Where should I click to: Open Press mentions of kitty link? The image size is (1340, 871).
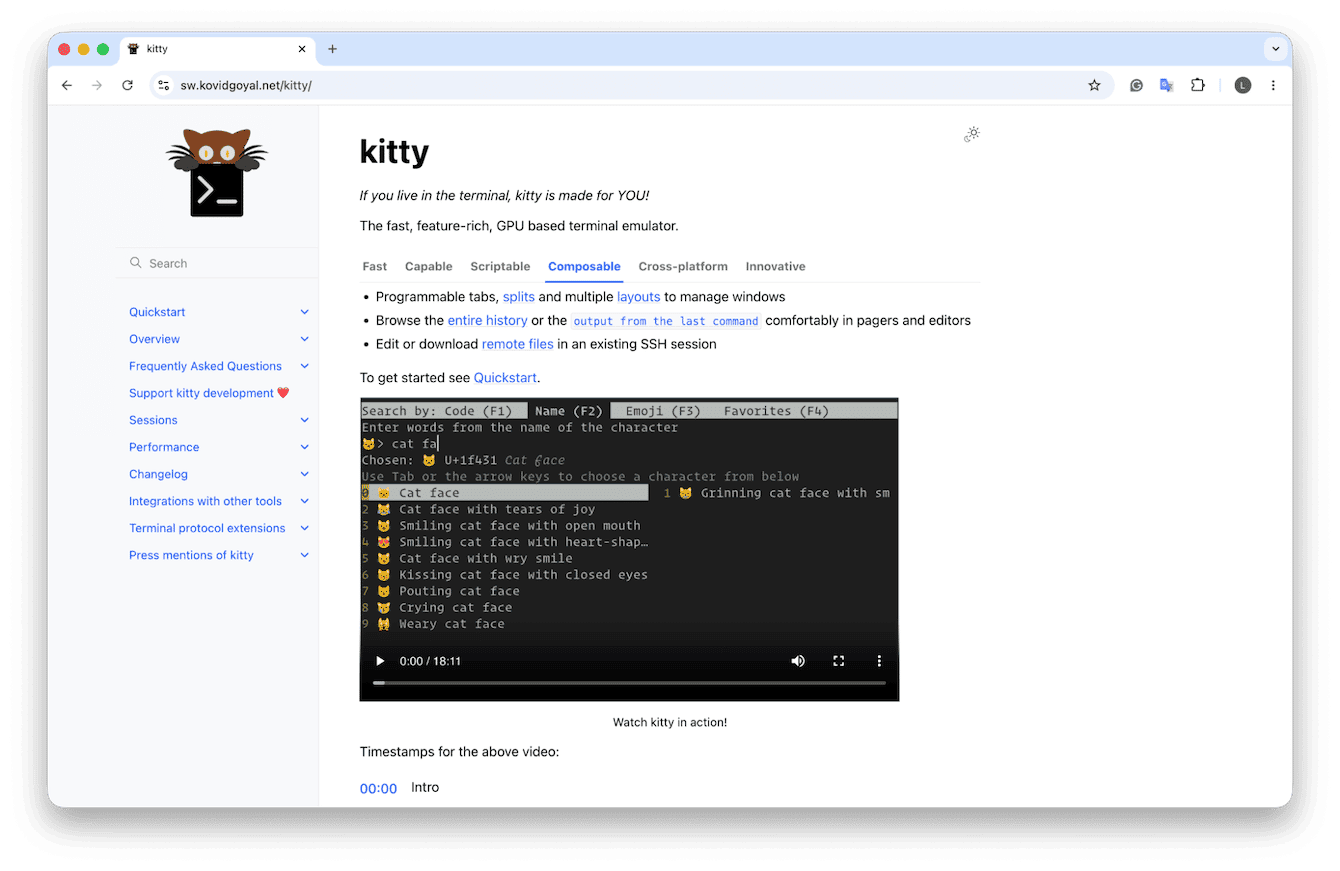click(191, 555)
